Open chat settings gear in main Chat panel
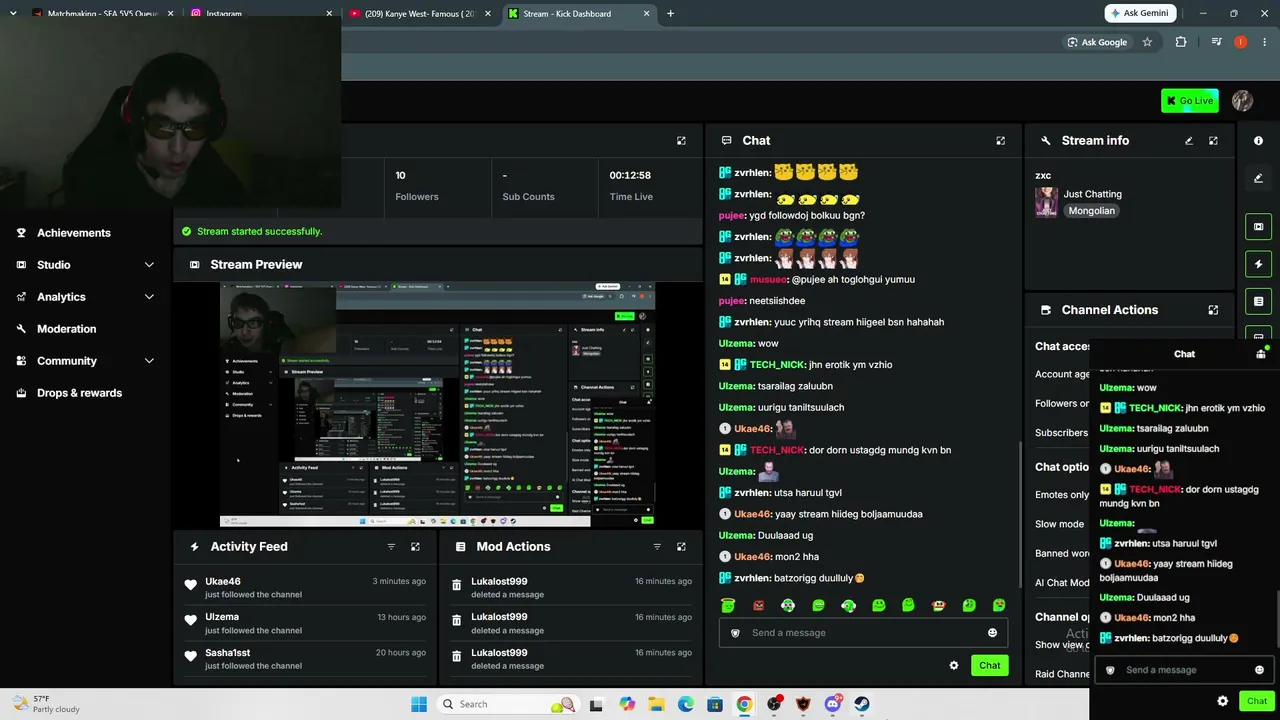Viewport: 1280px width, 720px height. [954, 665]
